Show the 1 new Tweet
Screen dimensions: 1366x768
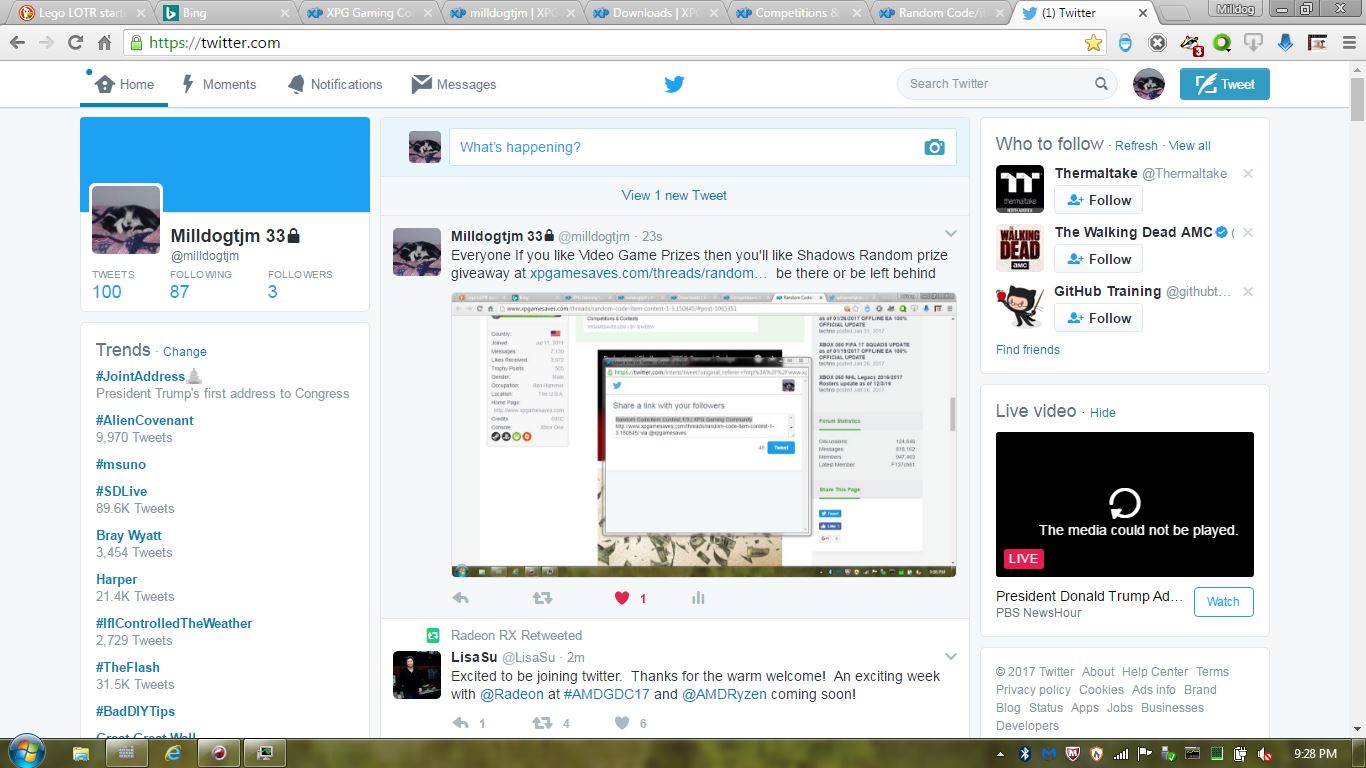674,195
